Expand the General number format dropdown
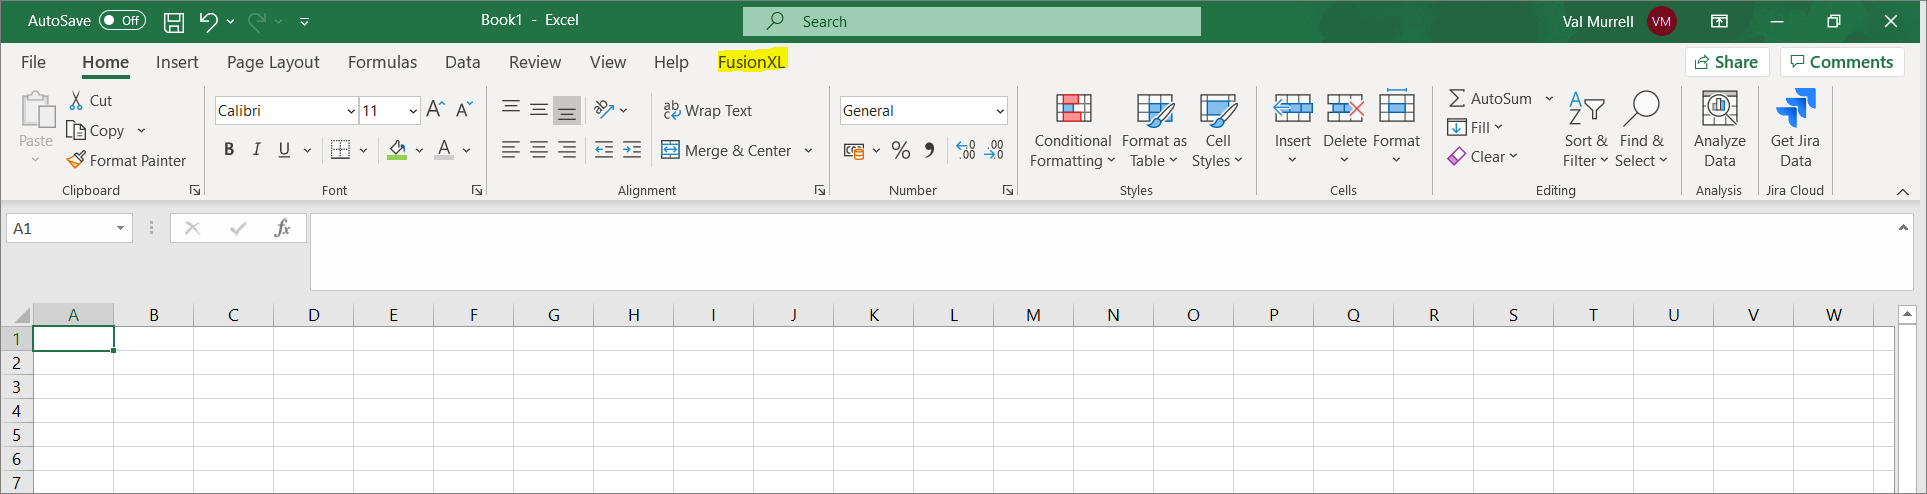The width and height of the screenshot is (1927, 494). [999, 111]
